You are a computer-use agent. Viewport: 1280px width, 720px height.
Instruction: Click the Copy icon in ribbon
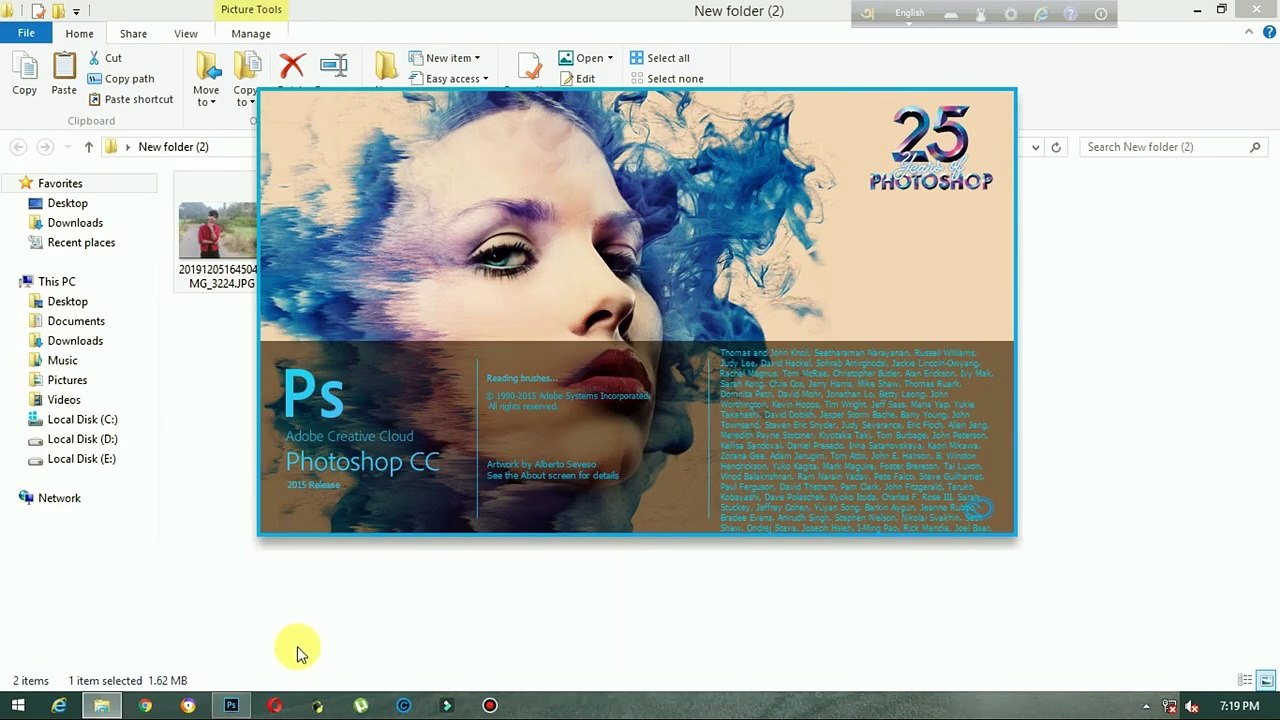[x=25, y=75]
